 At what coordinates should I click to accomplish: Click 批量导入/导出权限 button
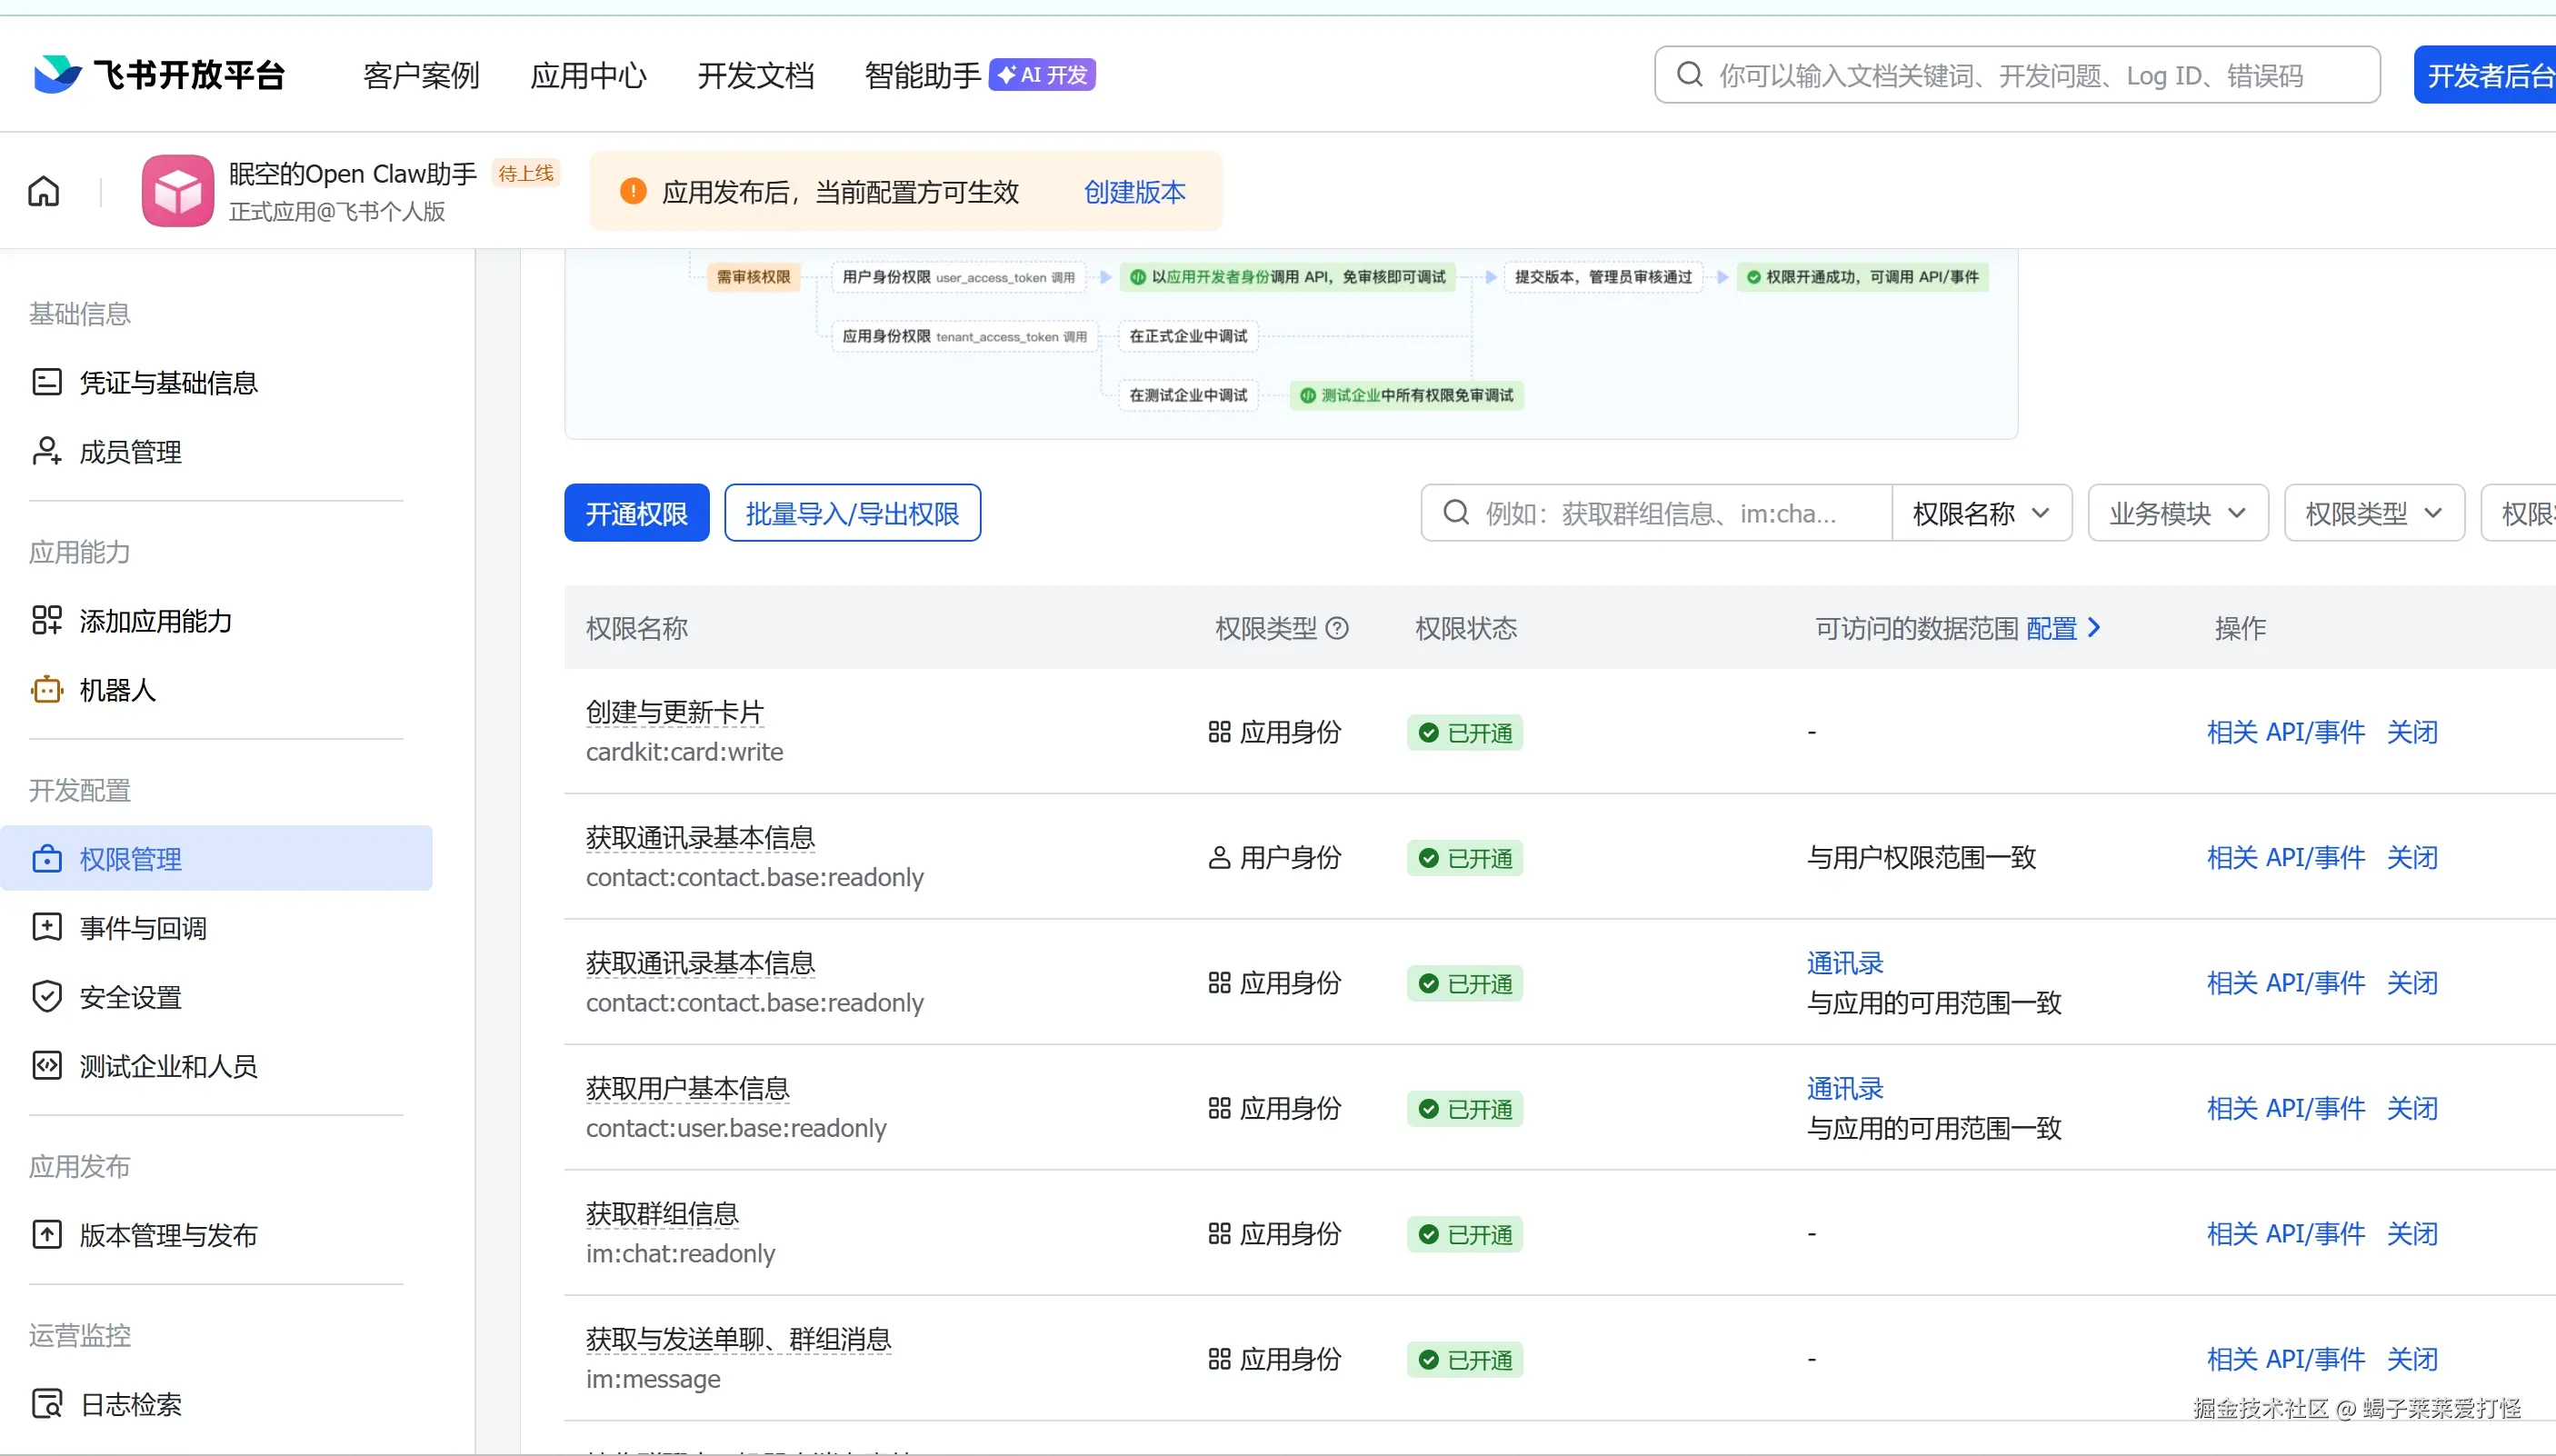pos(852,513)
